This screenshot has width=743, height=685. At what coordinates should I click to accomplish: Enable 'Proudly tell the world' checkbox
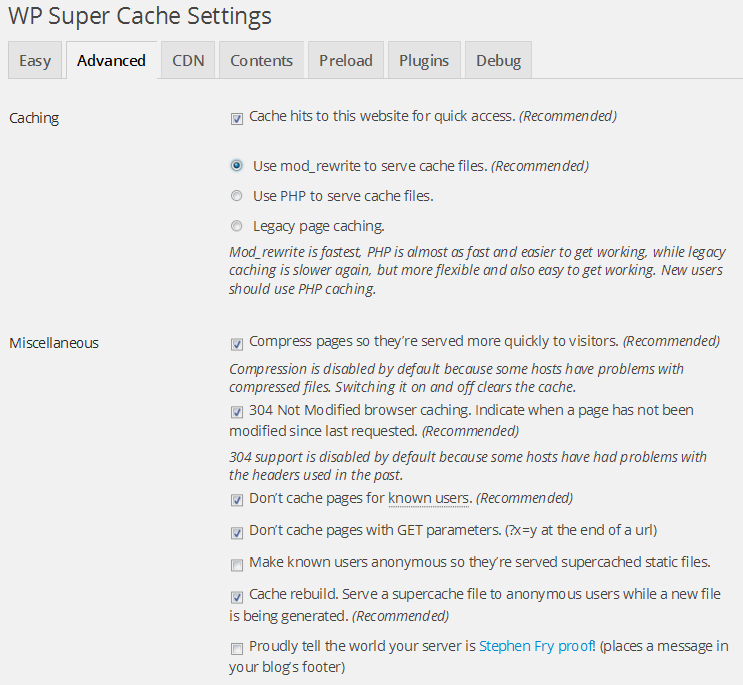point(237,648)
